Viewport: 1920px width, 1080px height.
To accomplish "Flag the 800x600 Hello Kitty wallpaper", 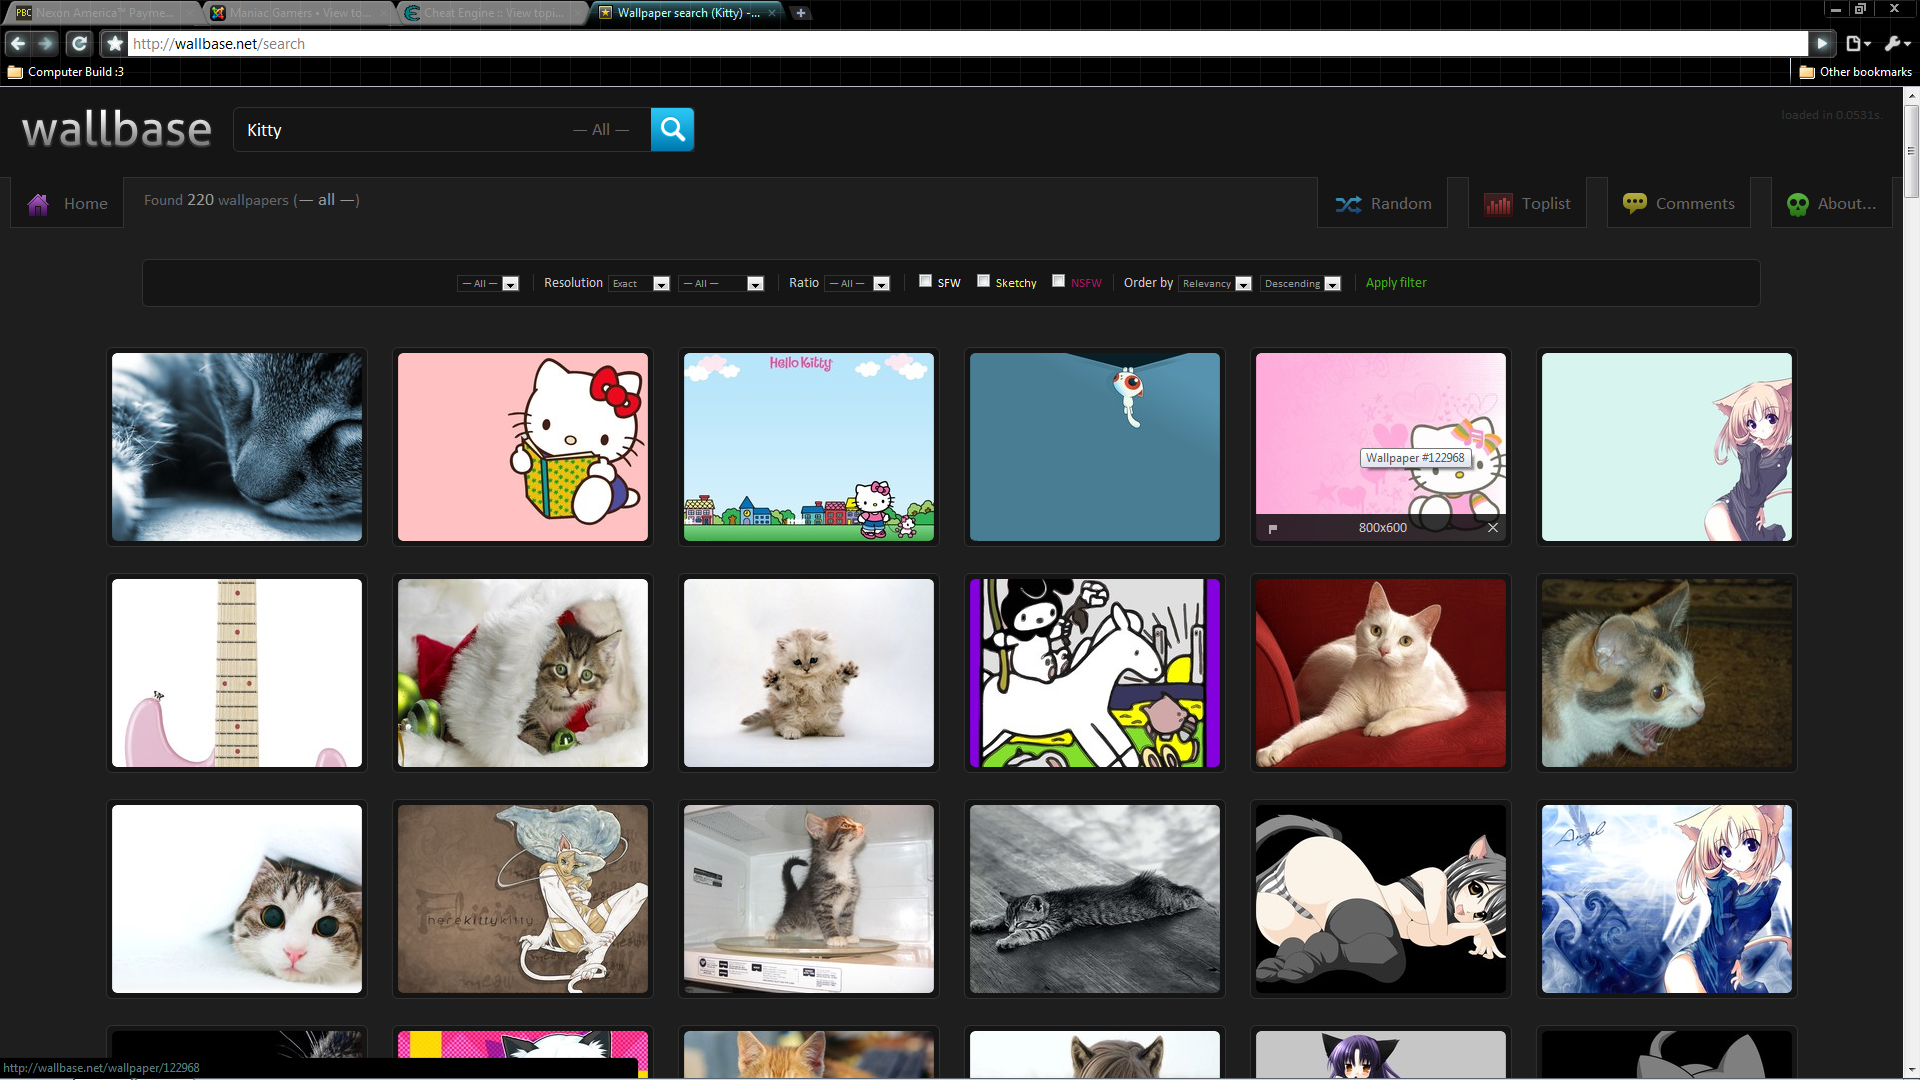I will point(1272,528).
